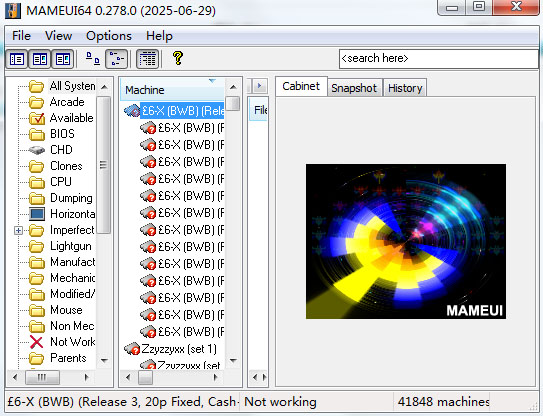Click folder tree horizontal scroll left arrow

15,377
